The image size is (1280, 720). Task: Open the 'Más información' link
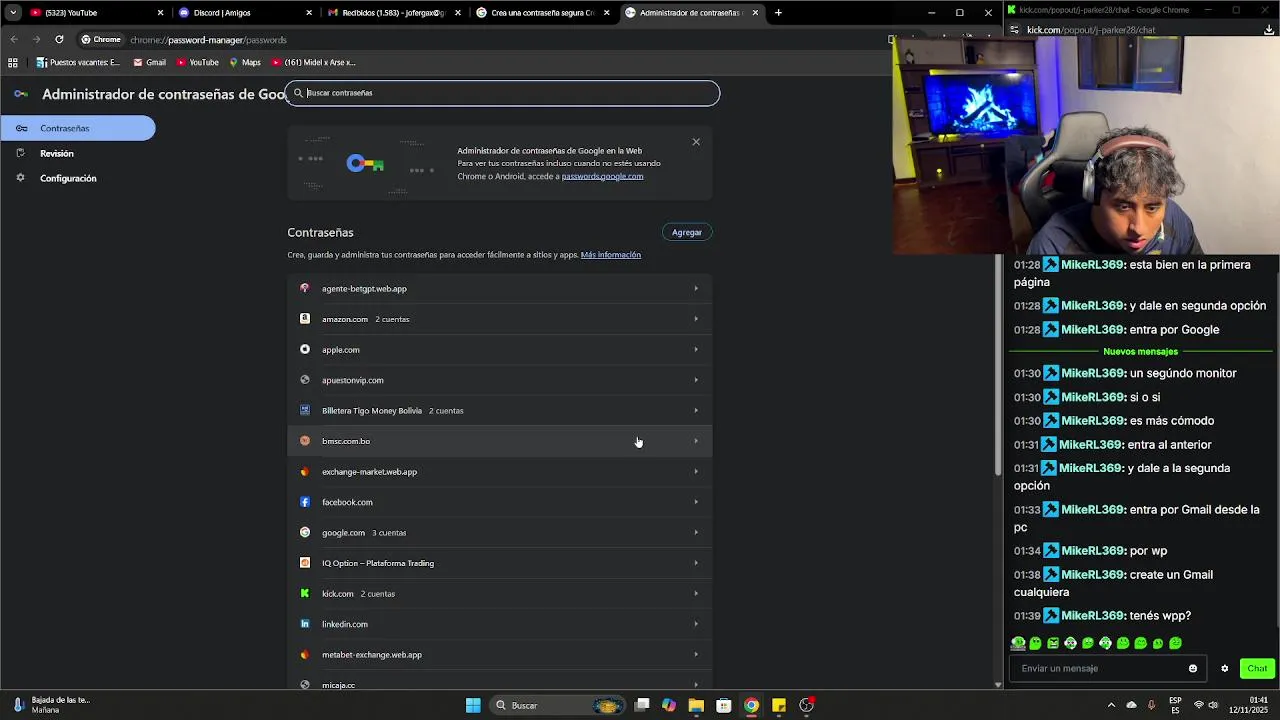(x=611, y=255)
